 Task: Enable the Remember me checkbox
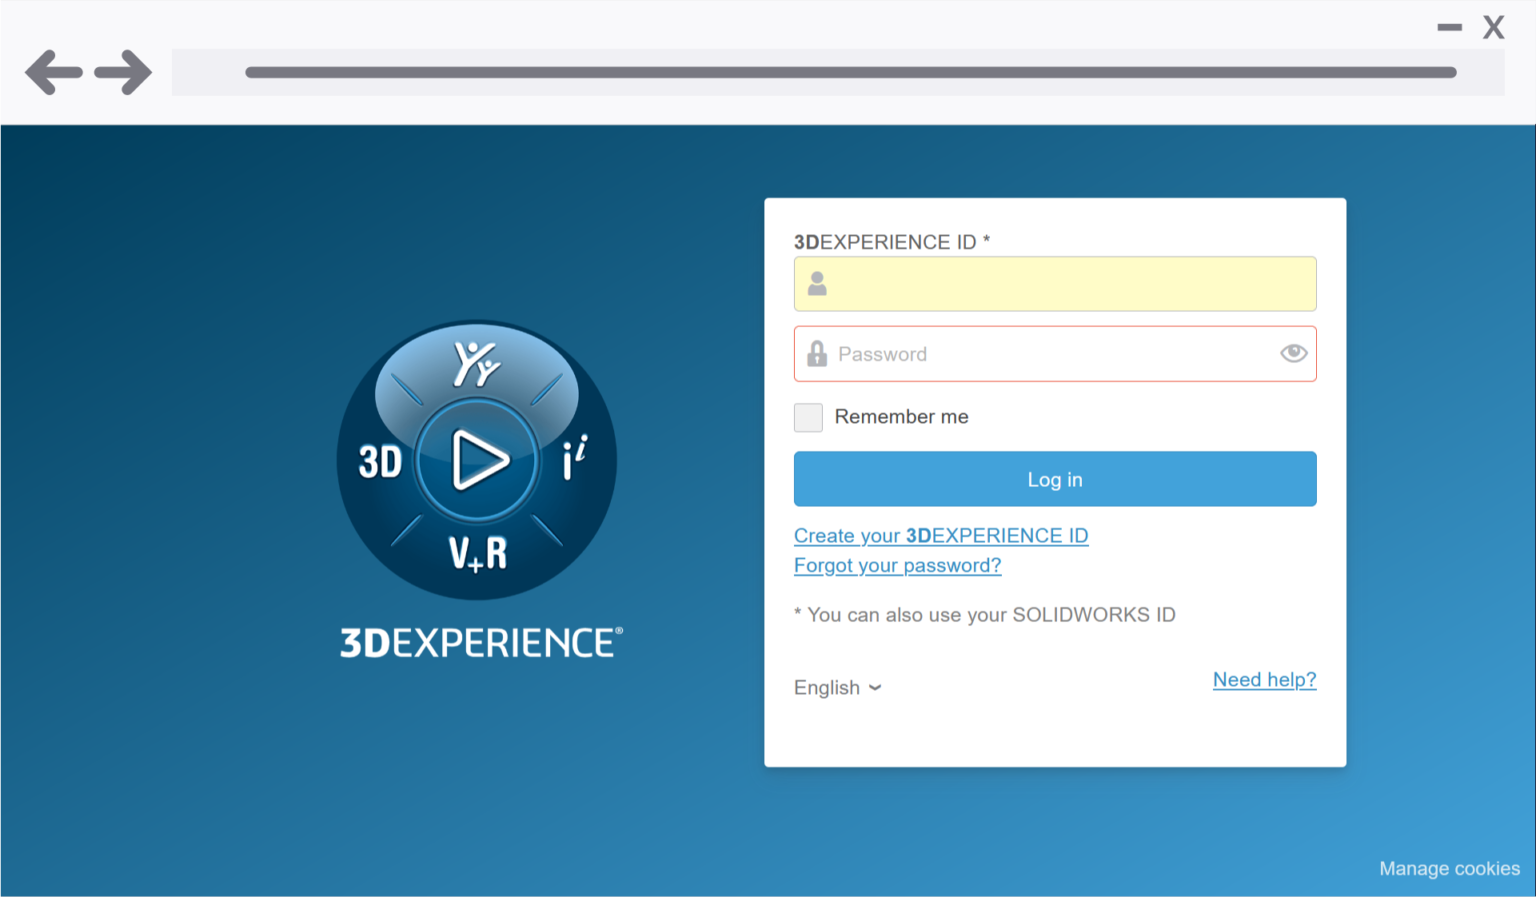(808, 417)
